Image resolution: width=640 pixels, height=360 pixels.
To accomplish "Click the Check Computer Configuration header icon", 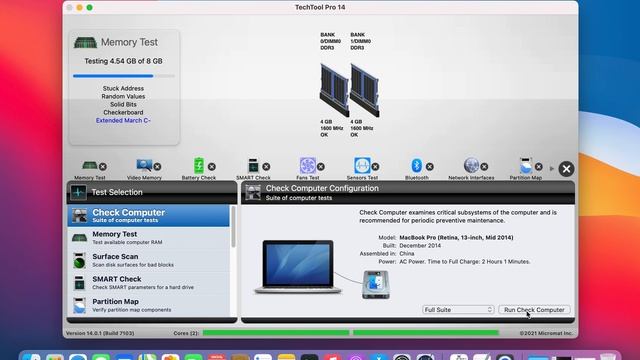I will pyautogui.click(x=253, y=192).
